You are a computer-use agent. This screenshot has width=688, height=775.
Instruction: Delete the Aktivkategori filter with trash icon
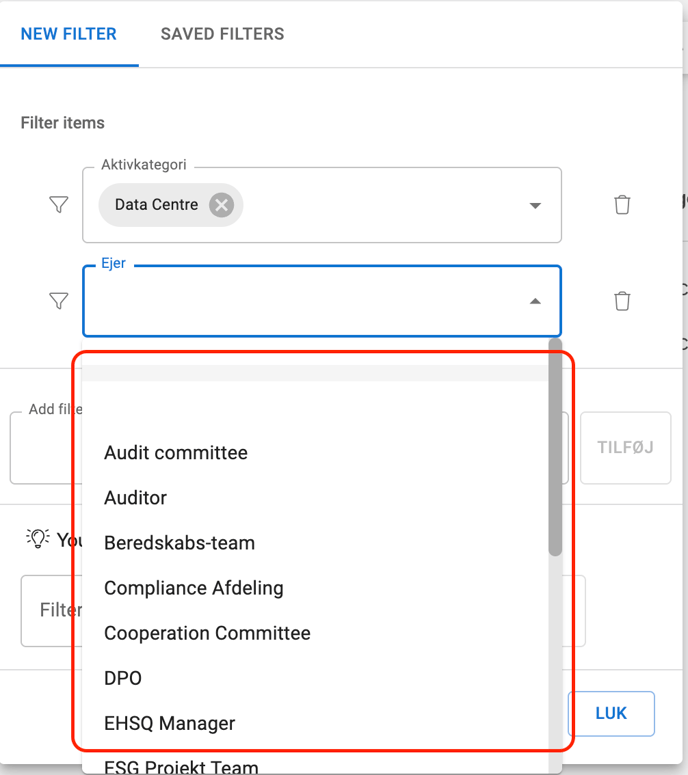(x=622, y=205)
